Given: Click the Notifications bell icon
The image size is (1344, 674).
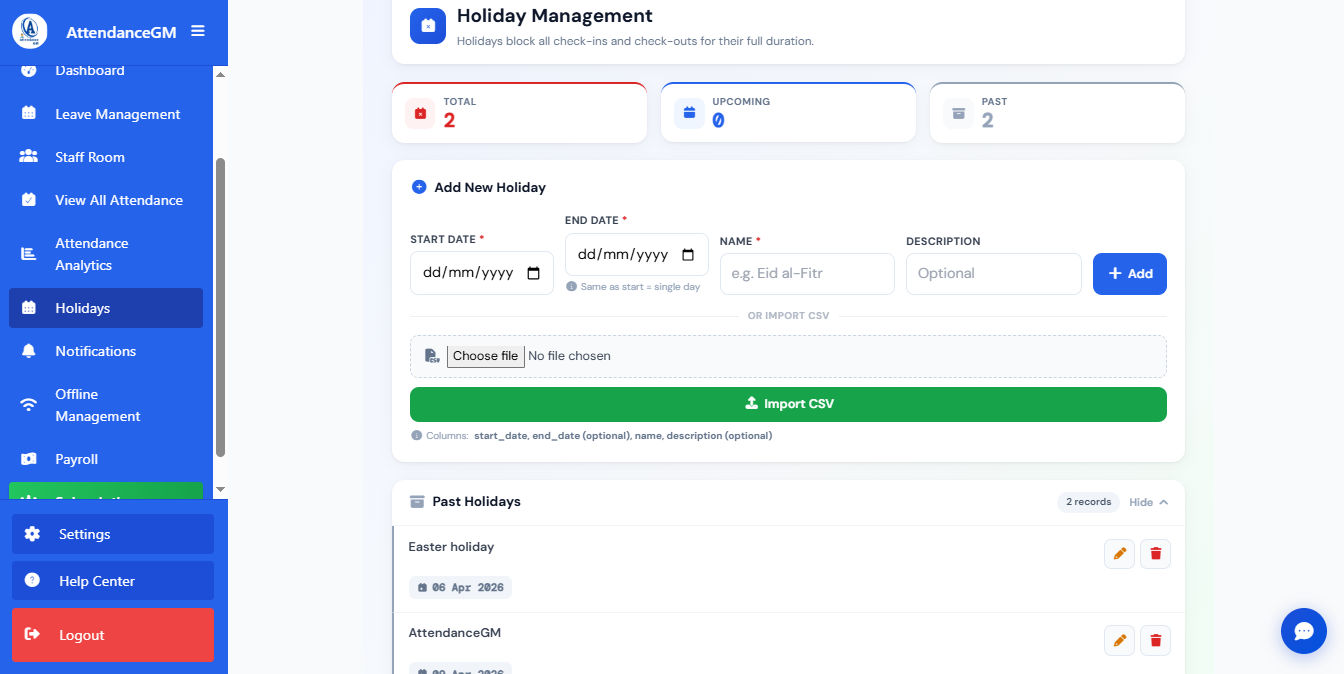Looking at the screenshot, I should tap(29, 351).
